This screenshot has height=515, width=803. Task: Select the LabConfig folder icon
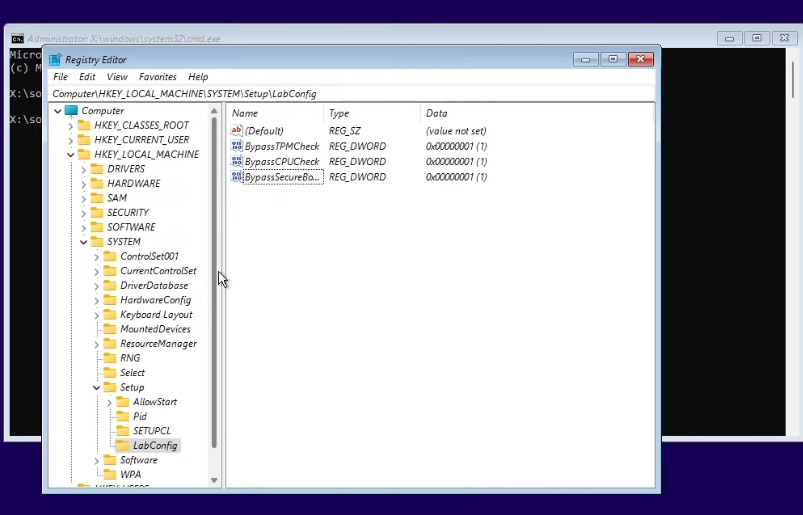(x=123, y=445)
